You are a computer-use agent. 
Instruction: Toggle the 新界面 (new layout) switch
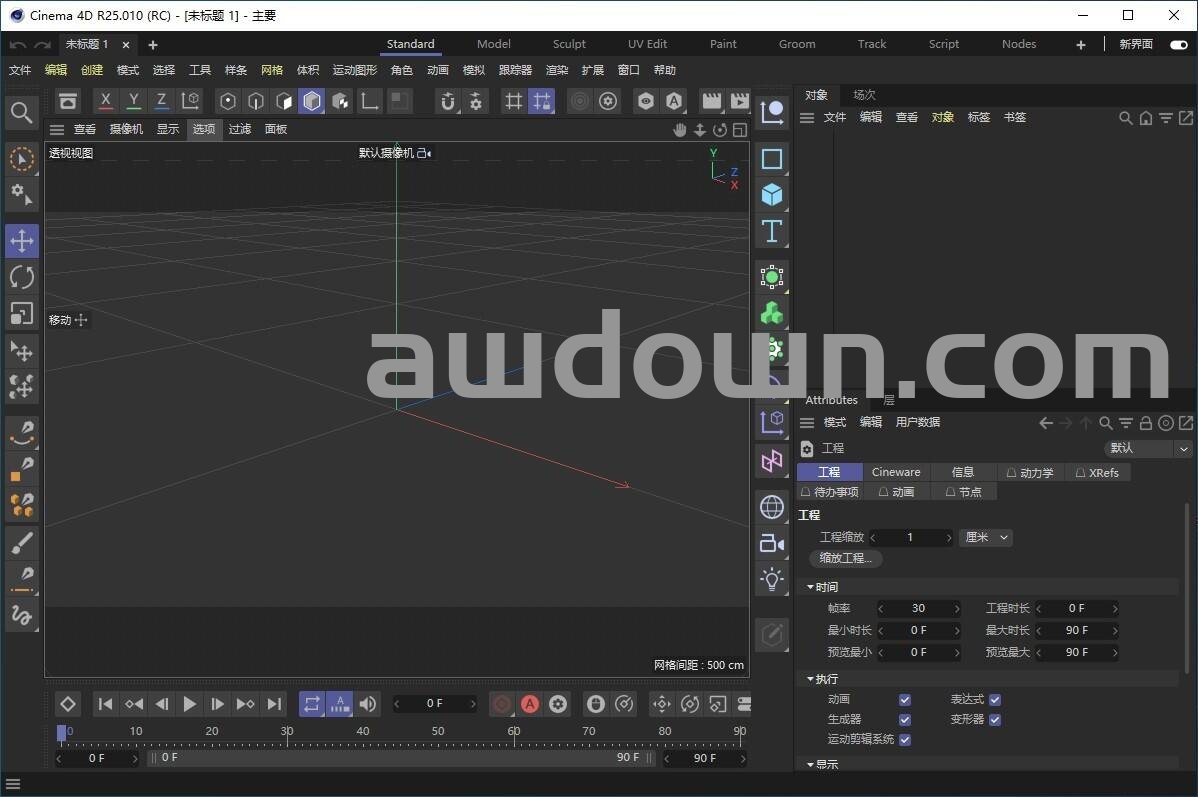click(x=1178, y=45)
